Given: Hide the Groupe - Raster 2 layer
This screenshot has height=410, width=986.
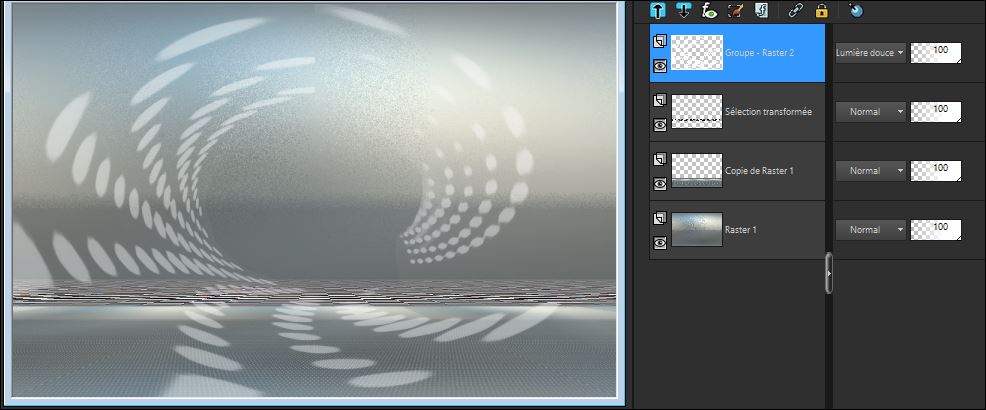Looking at the screenshot, I should (660, 65).
